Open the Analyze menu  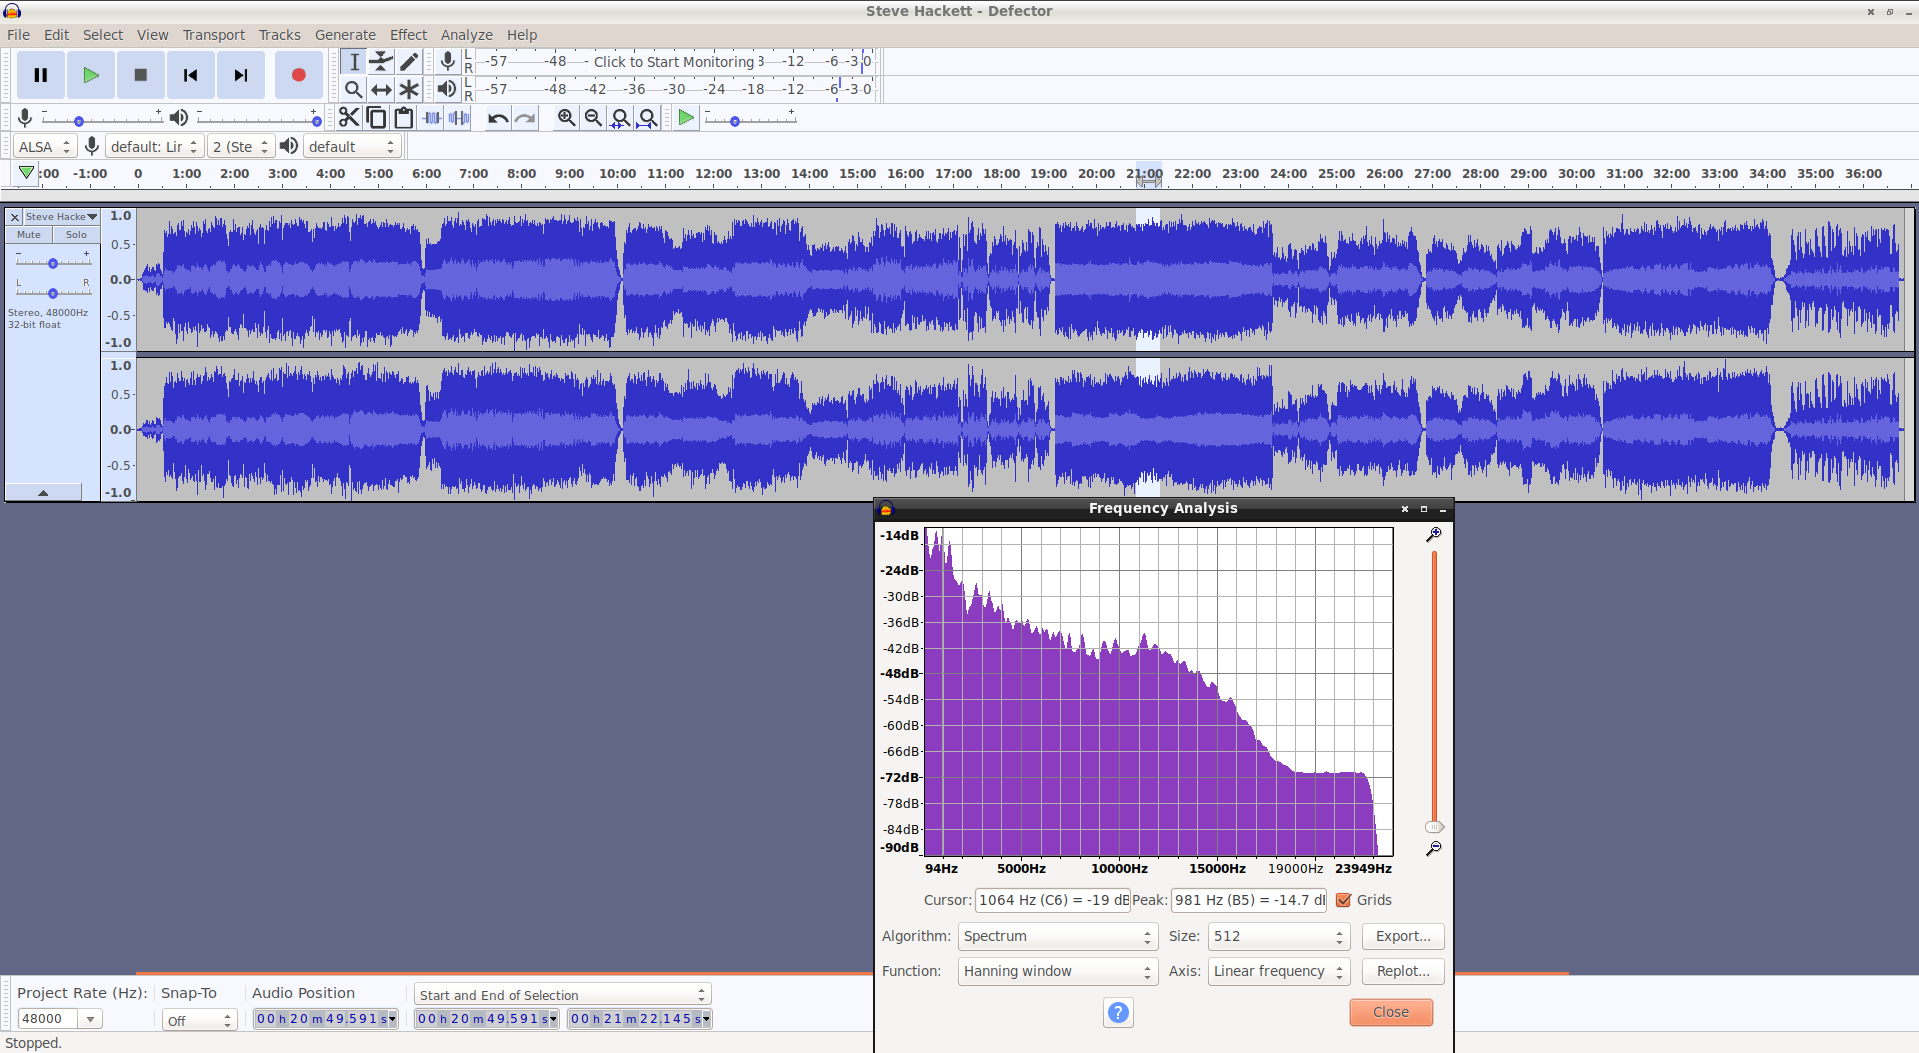467,35
